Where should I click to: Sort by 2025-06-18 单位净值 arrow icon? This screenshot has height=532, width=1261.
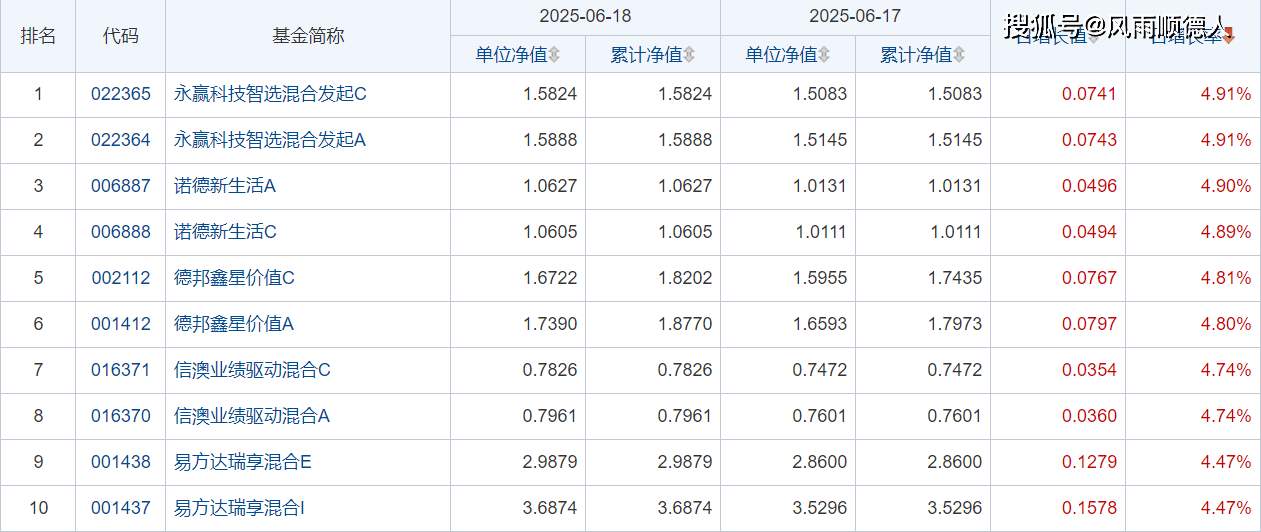[554, 55]
